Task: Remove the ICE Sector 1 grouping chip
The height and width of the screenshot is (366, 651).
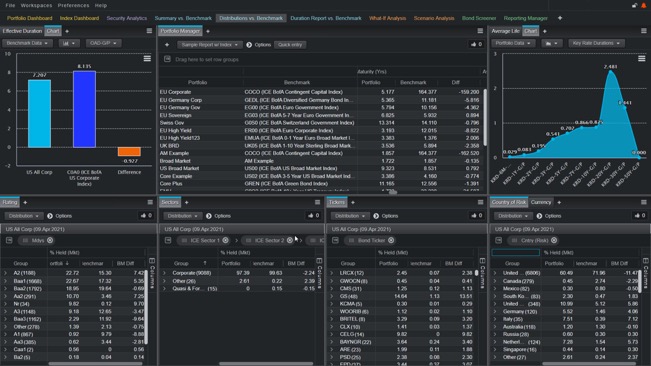Action: [225, 240]
